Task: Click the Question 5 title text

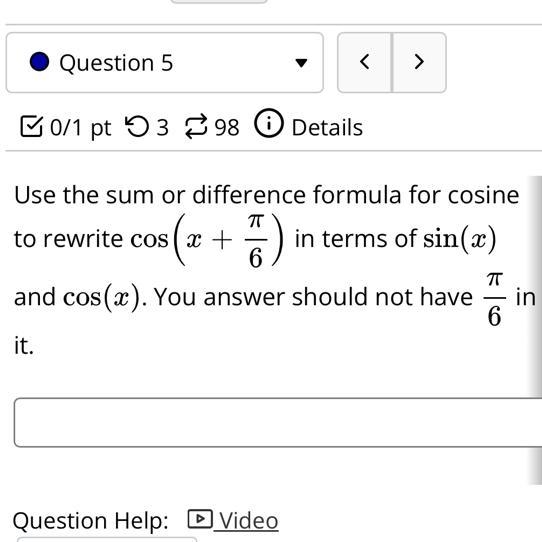Action: coord(116,63)
